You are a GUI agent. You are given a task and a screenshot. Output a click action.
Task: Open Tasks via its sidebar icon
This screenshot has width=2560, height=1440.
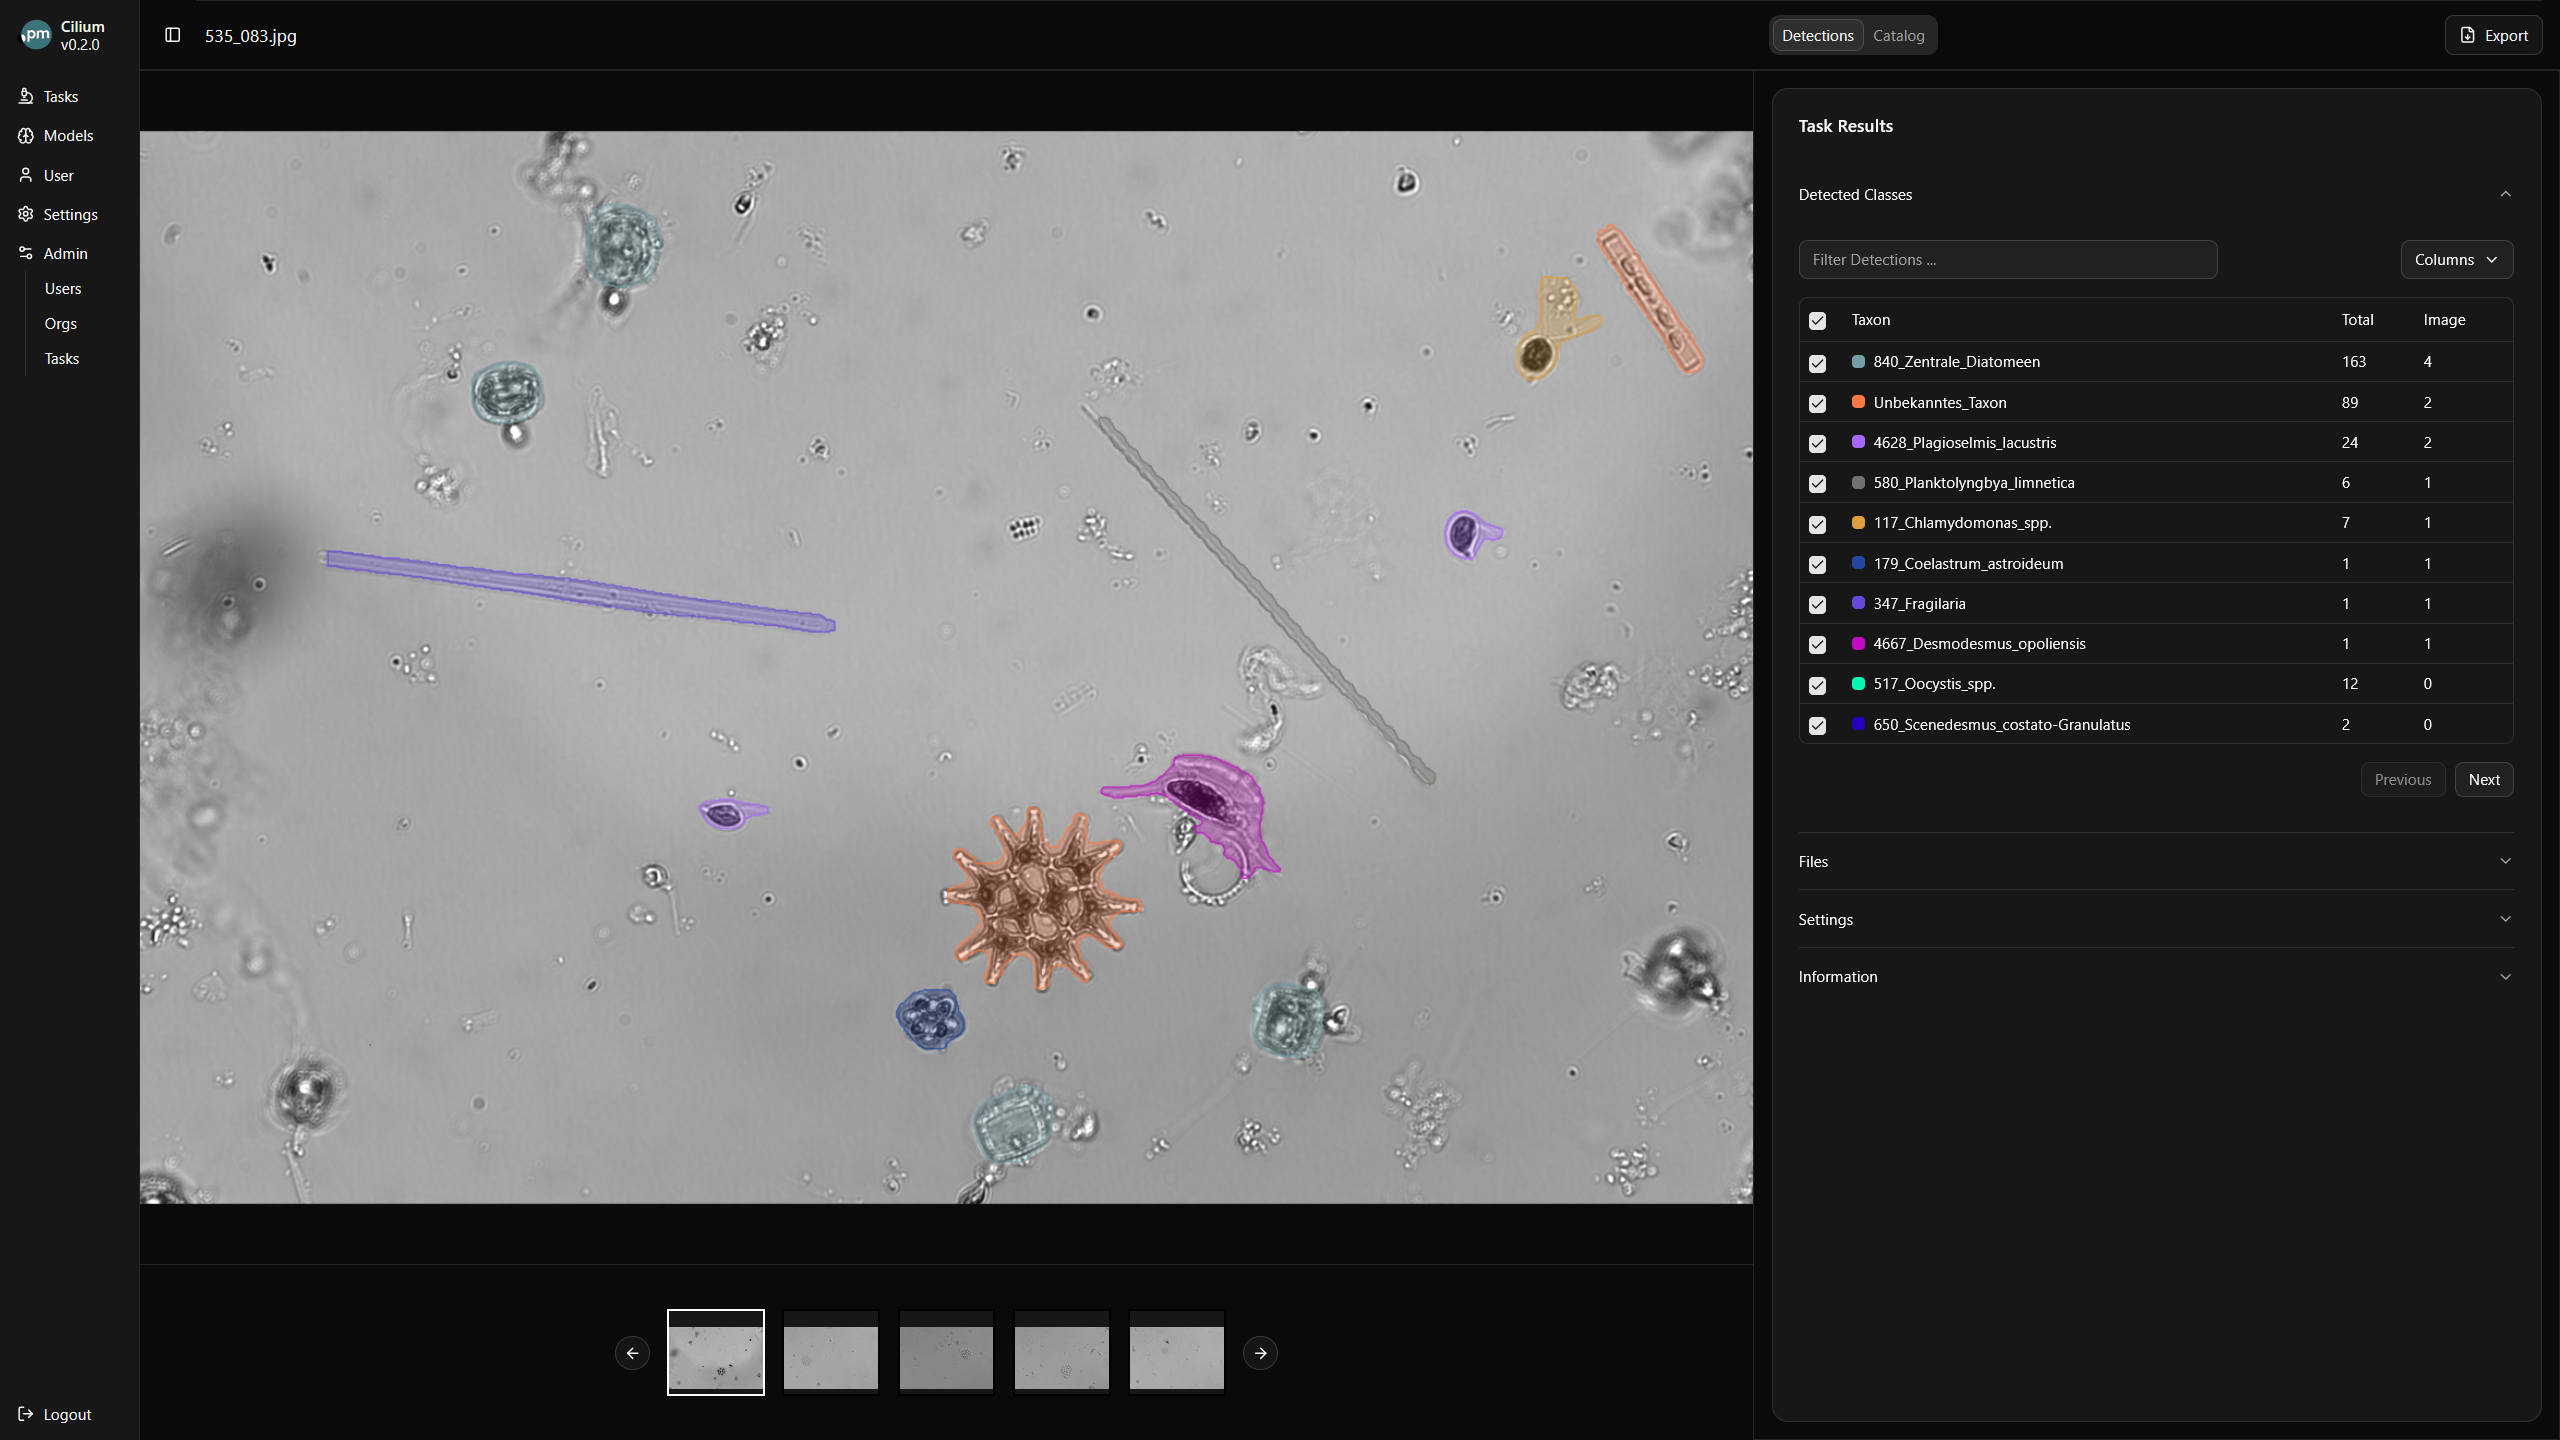pyautogui.click(x=26, y=96)
